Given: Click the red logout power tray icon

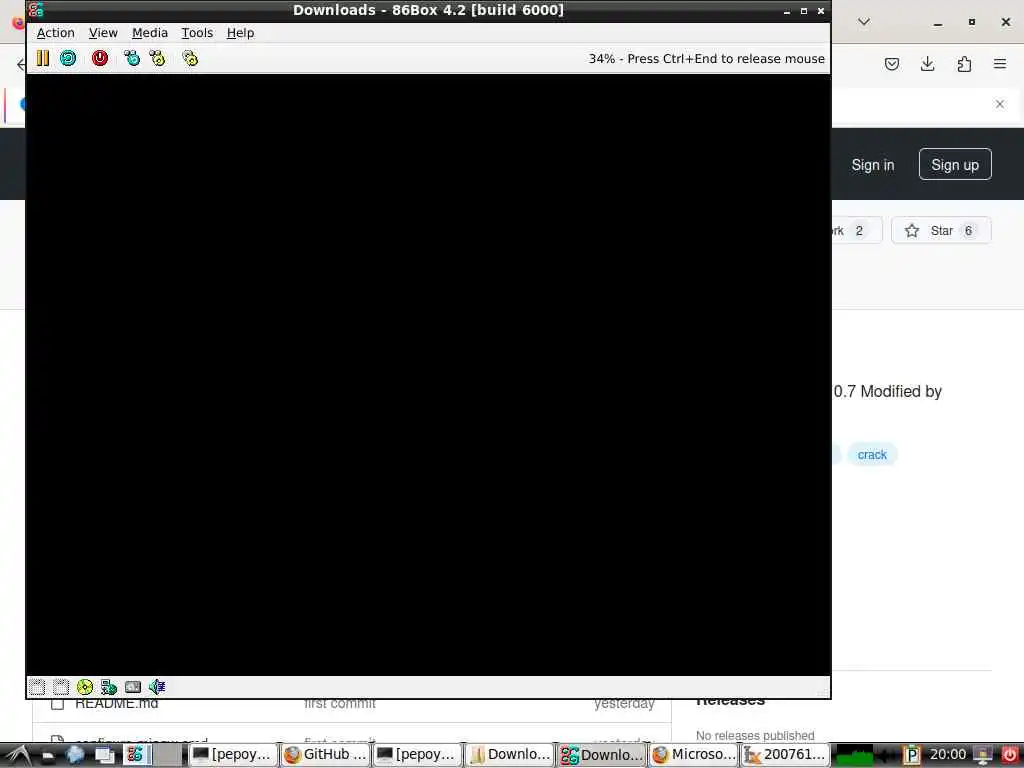Looking at the screenshot, I should [x=1009, y=756].
